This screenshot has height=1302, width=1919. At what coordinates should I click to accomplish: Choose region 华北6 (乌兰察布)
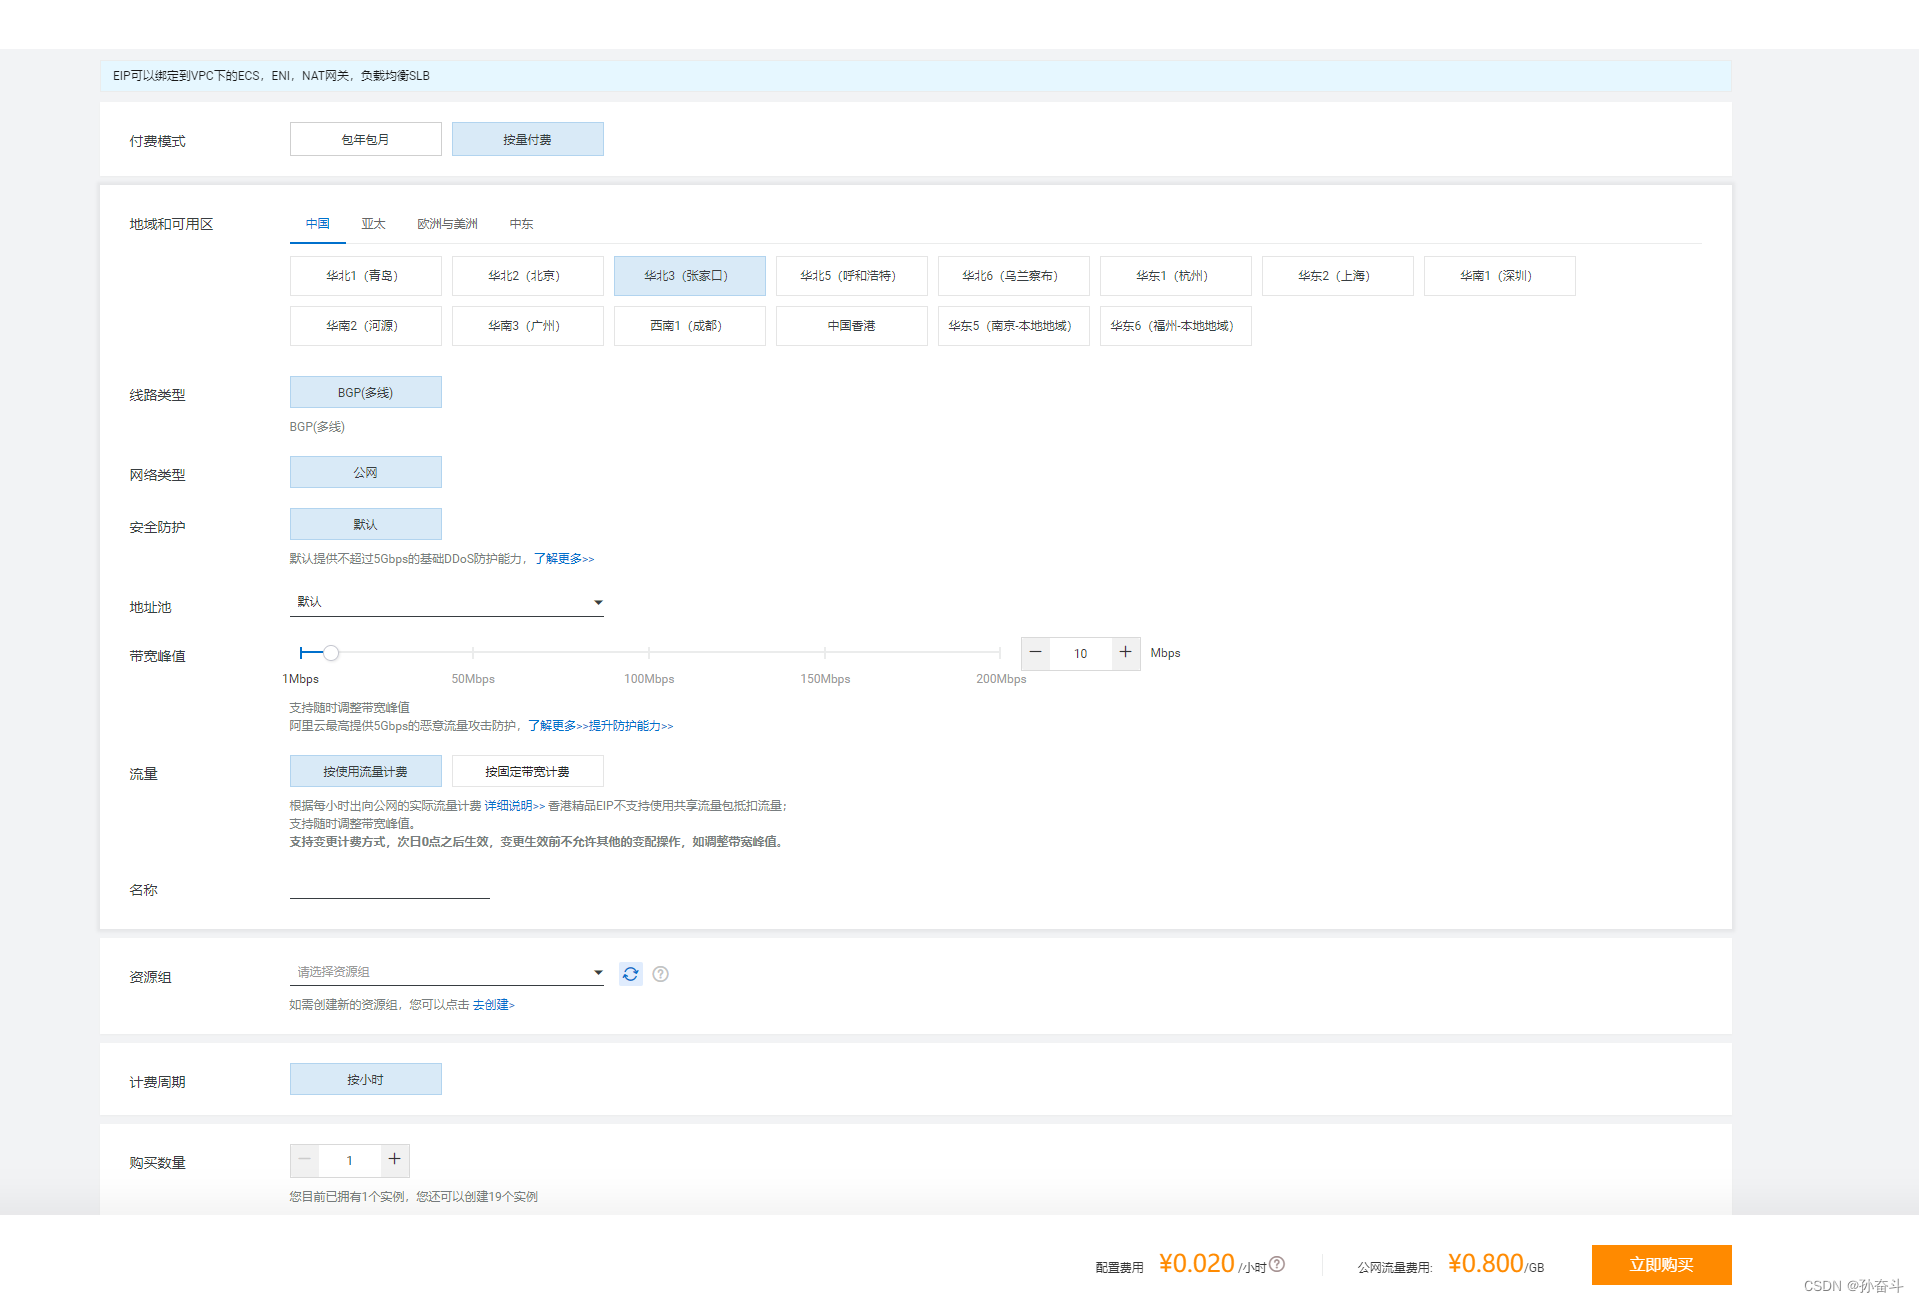coord(1014,276)
